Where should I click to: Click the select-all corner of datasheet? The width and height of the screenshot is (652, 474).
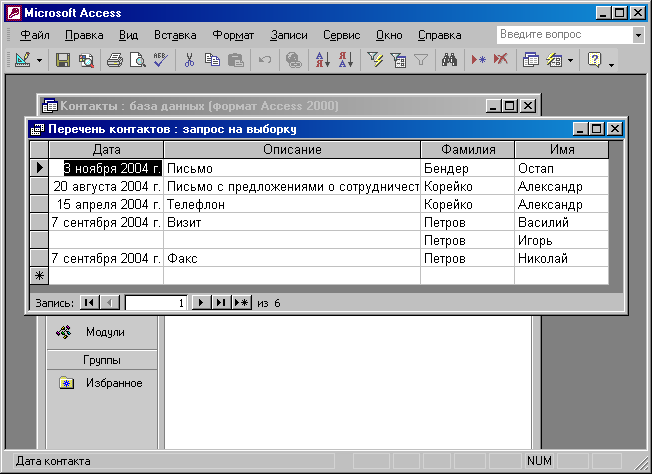tap(40, 150)
